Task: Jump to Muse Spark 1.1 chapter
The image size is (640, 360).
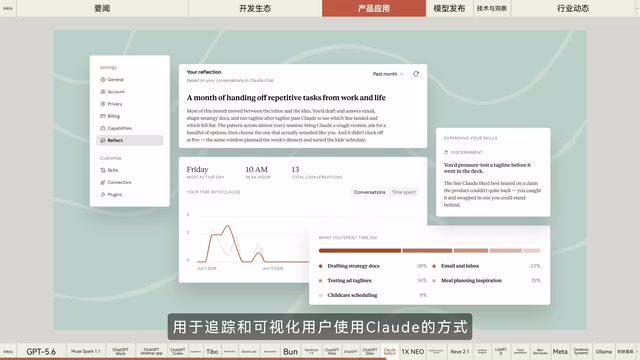Action: point(86,351)
